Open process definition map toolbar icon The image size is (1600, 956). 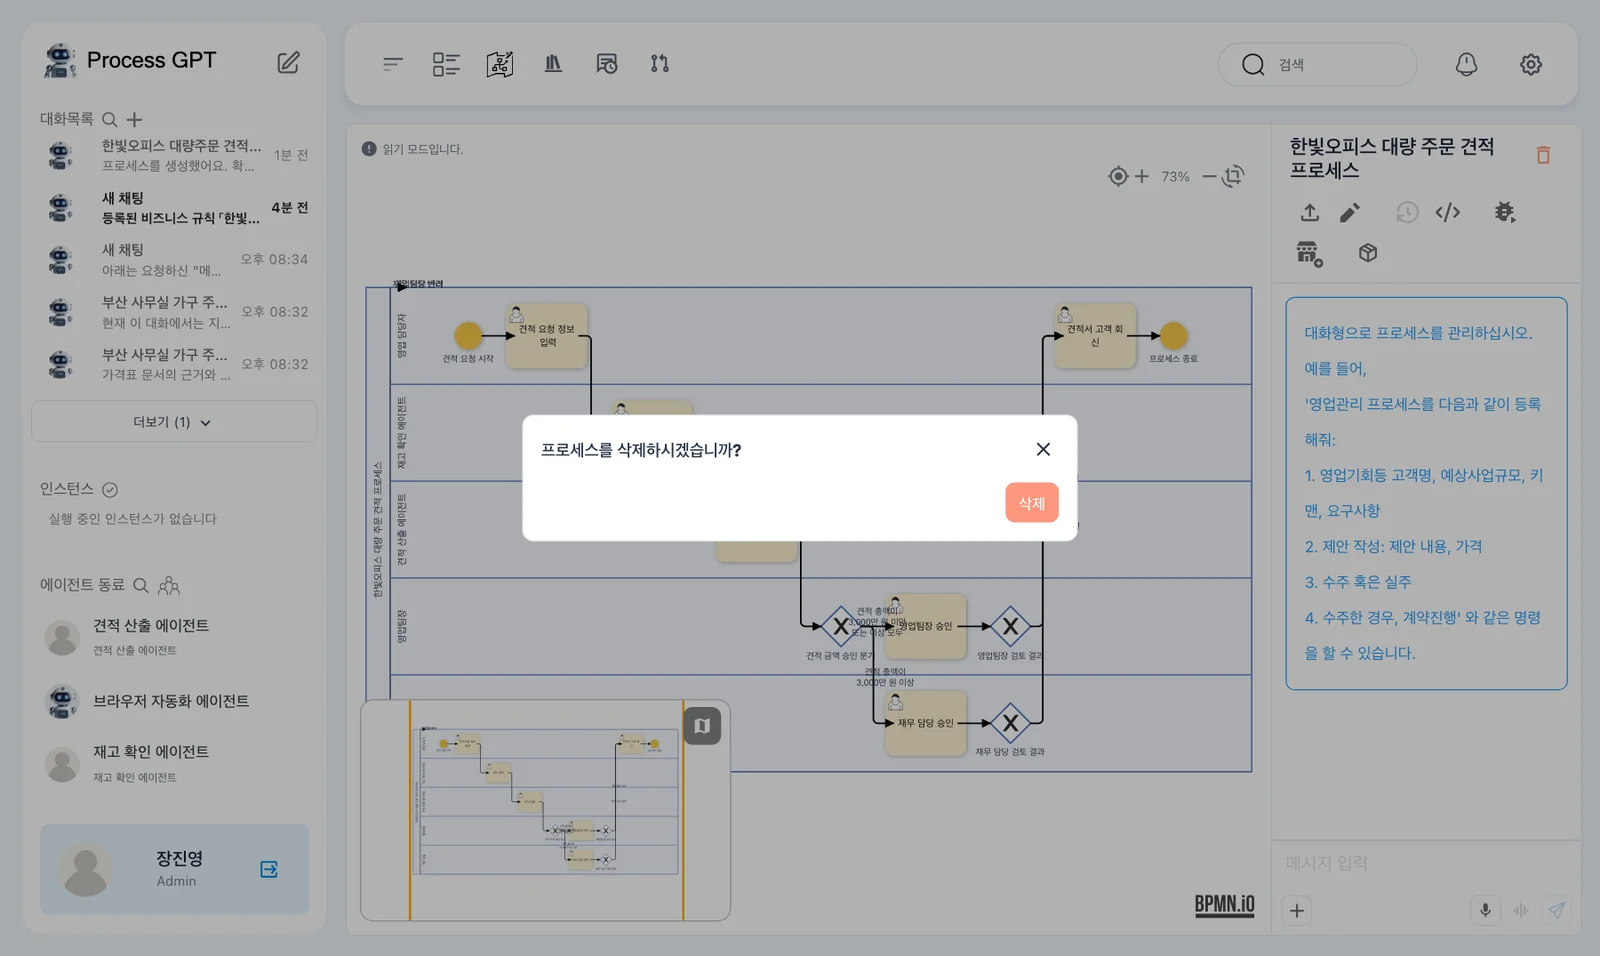[499, 64]
